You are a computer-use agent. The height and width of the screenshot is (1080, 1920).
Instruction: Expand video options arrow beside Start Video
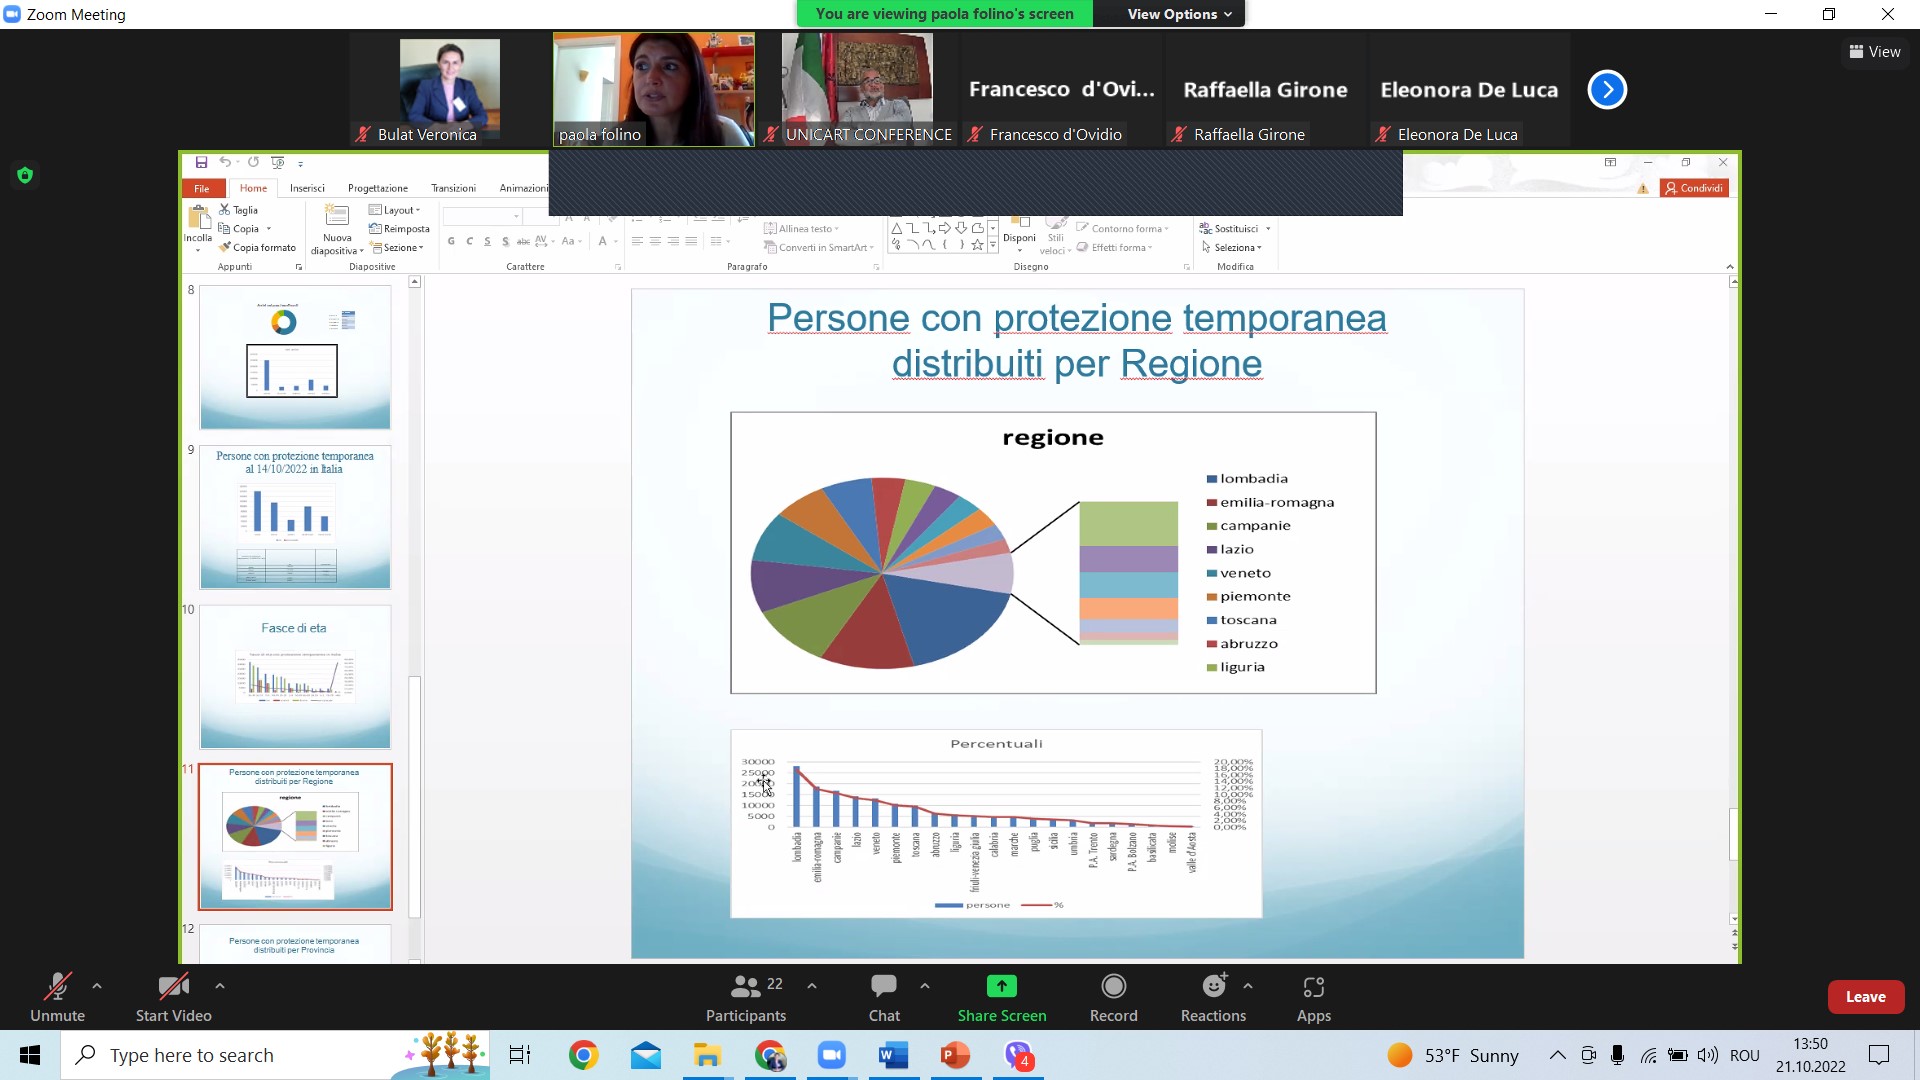click(x=220, y=986)
